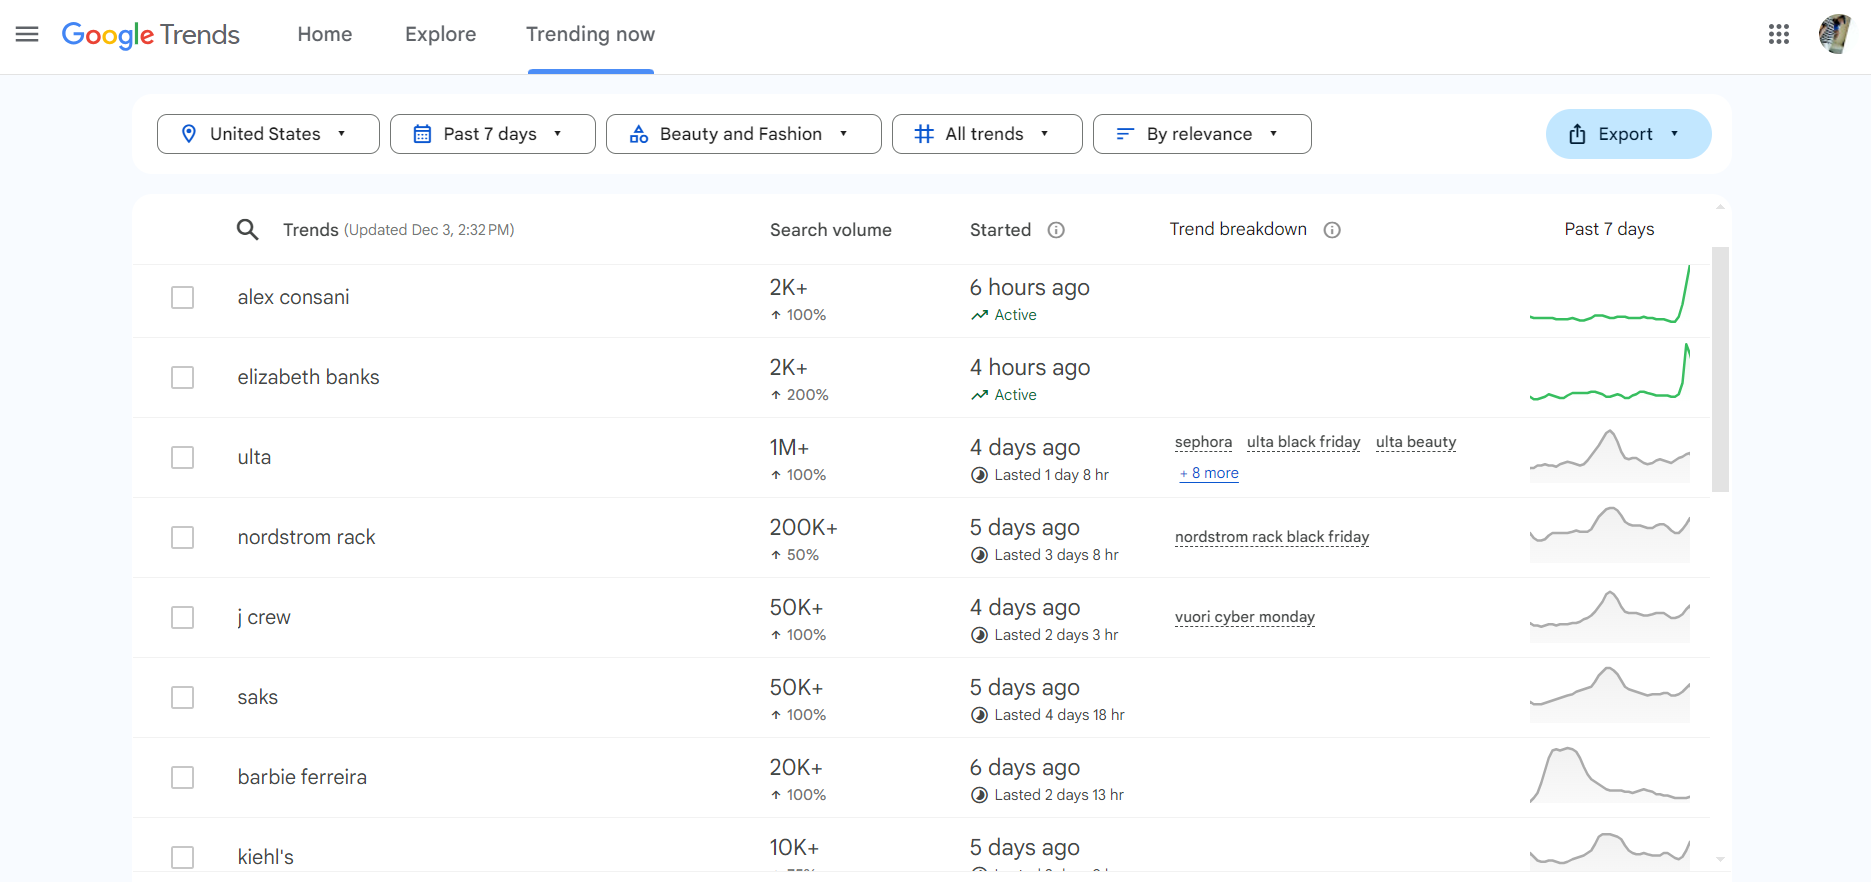Click the nordstrom rack trend name

(x=306, y=537)
